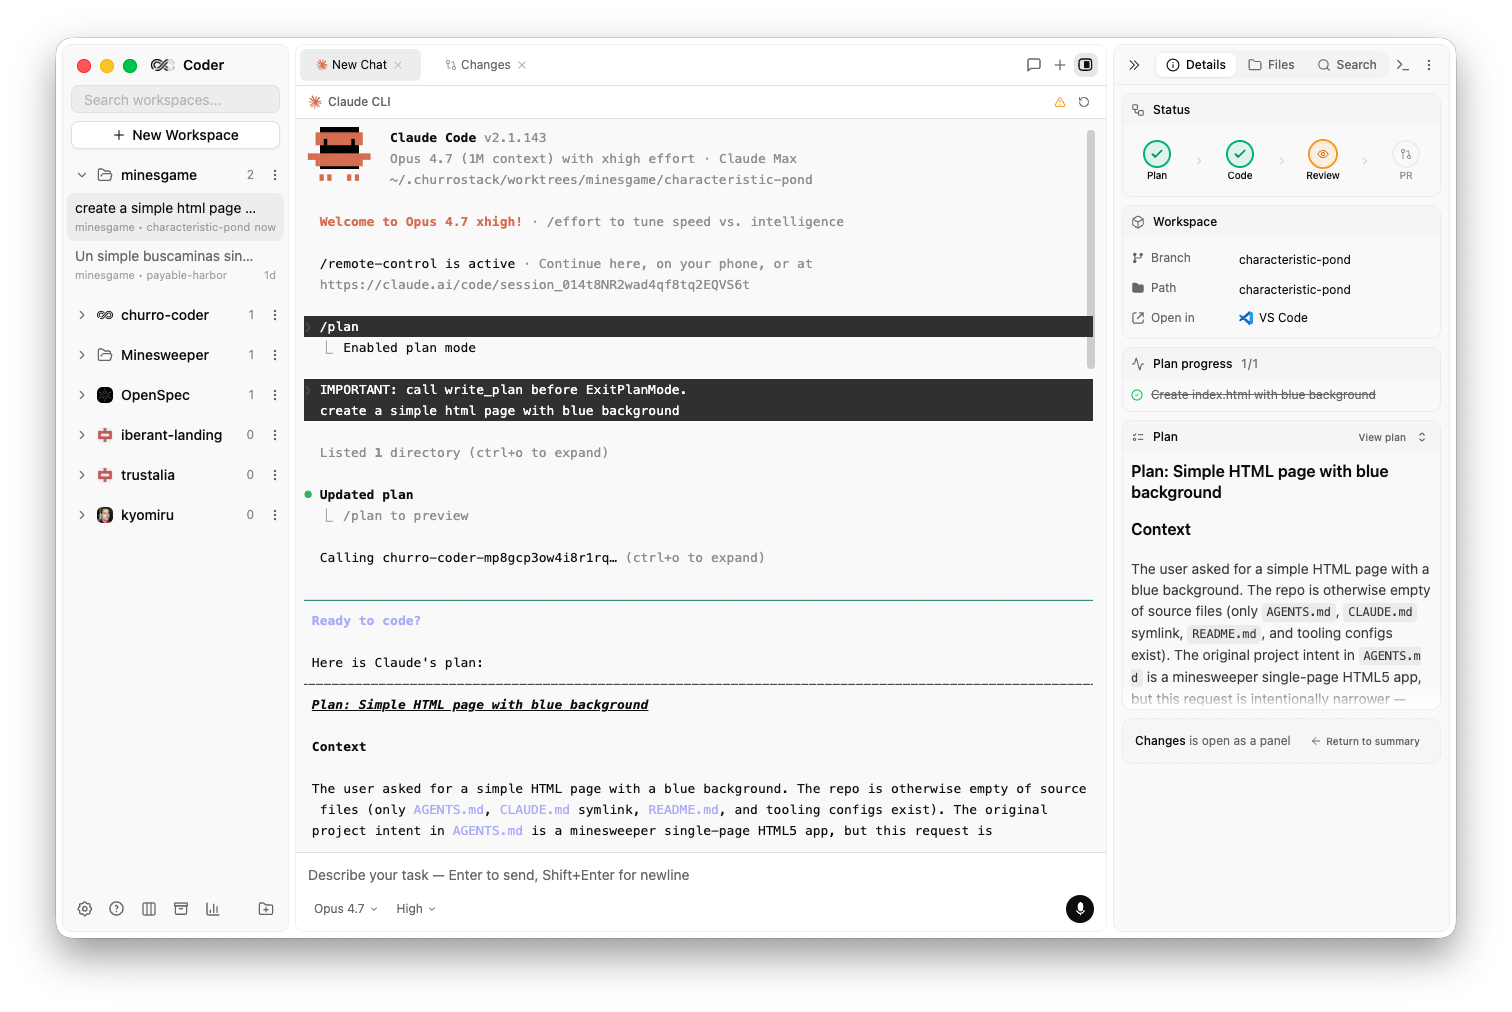Open iberant-landing options menu dots
Screen dimensions: 1512x1012
click(275, 435)
